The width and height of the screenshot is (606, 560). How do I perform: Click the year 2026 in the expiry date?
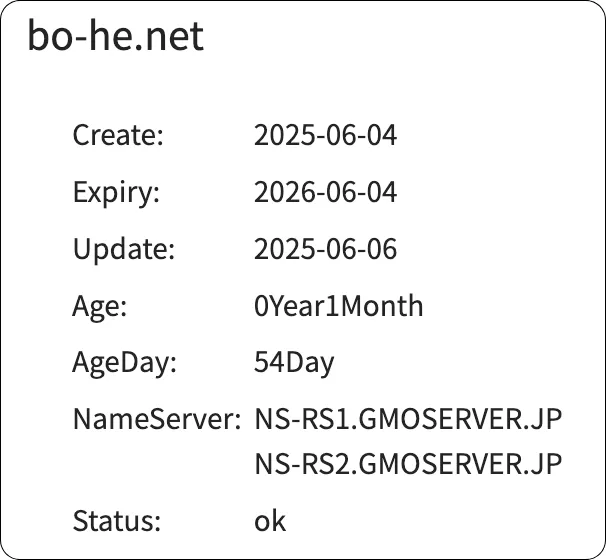pyautogui.click(x=280, y=192)
